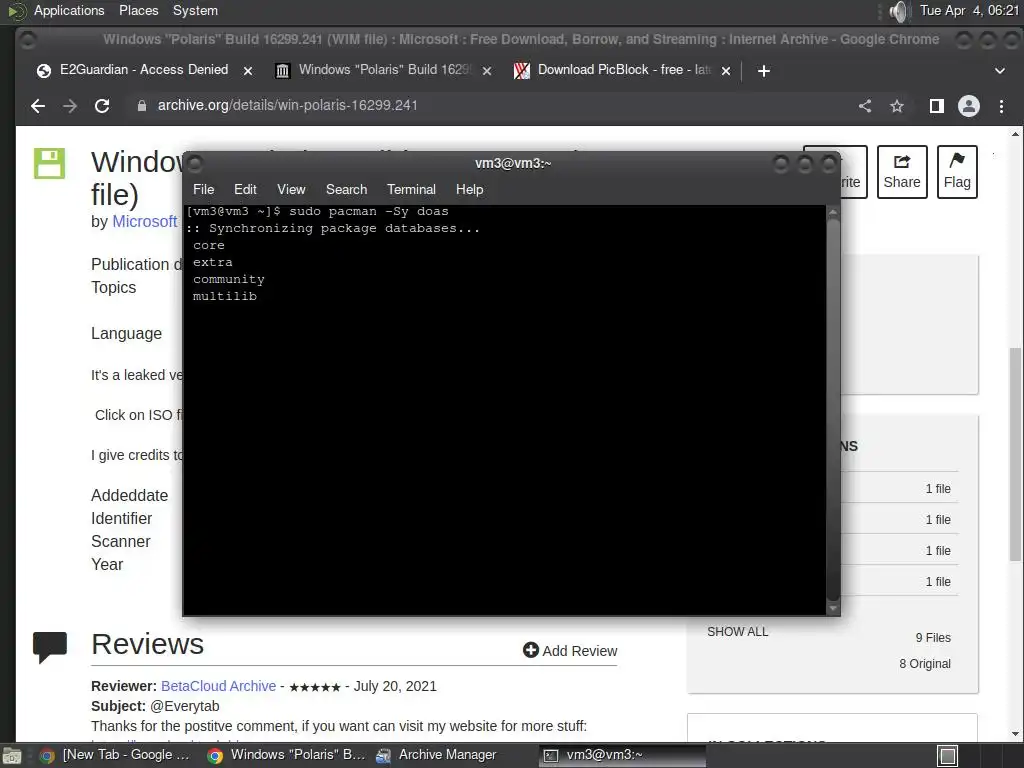Click the Share button on archive page

[x=902, y=172]
